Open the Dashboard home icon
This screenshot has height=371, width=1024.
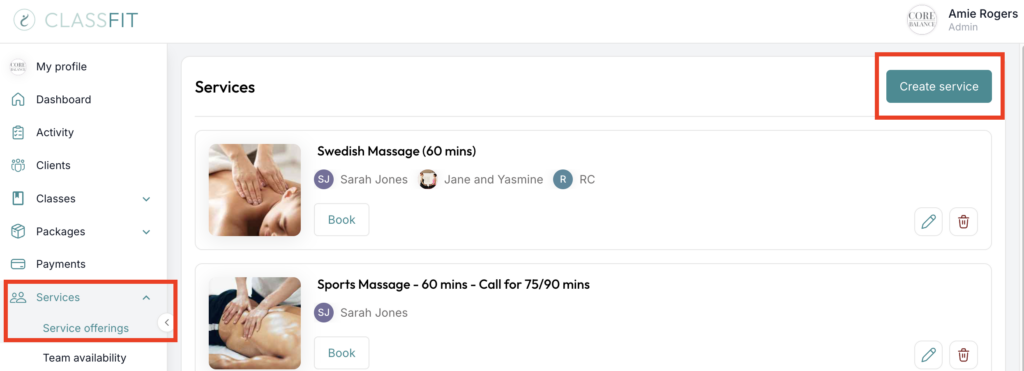click(x=18, y=100)
